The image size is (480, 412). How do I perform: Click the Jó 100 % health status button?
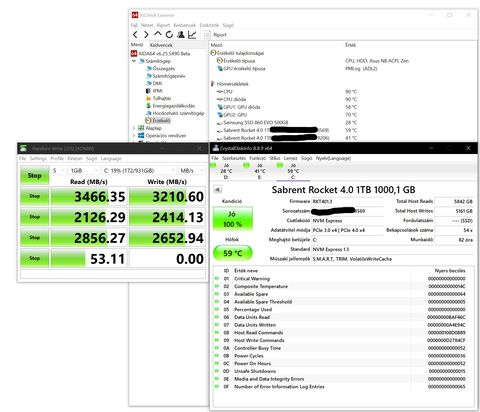pos(233,219)
